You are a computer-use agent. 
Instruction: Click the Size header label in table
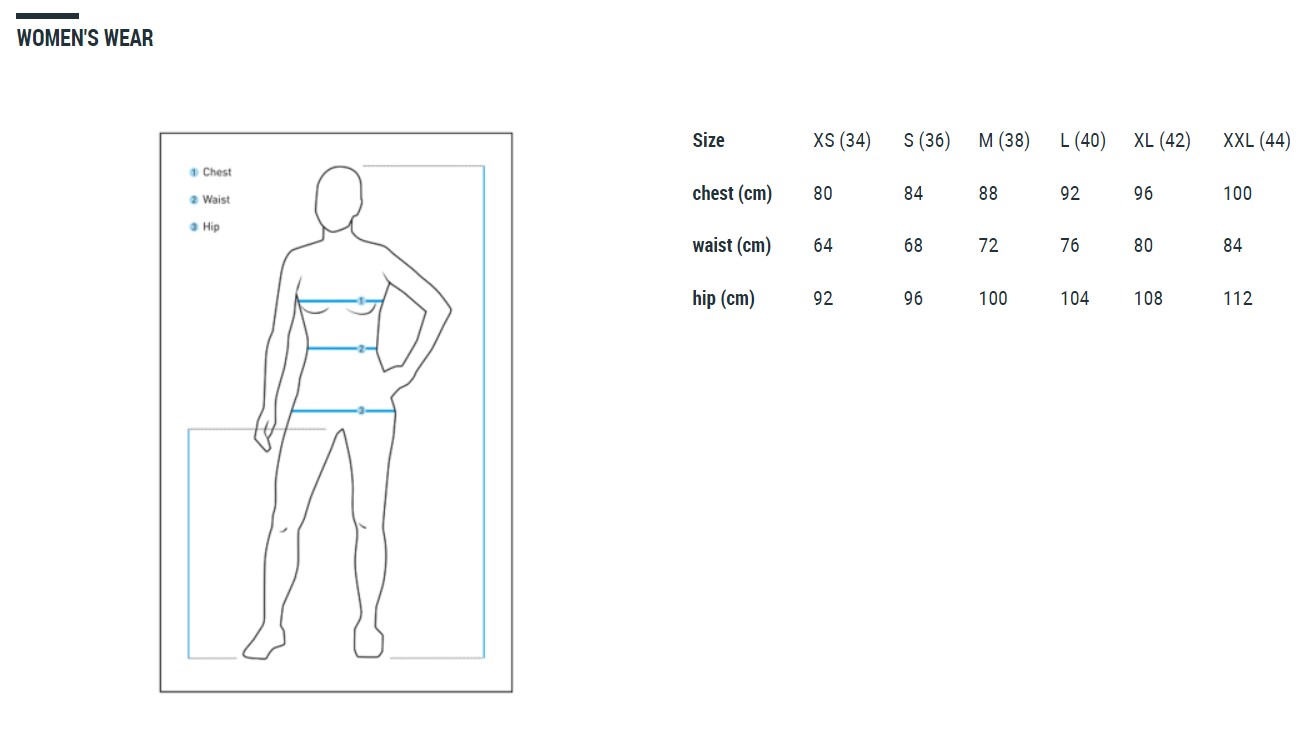pos(708,141)
